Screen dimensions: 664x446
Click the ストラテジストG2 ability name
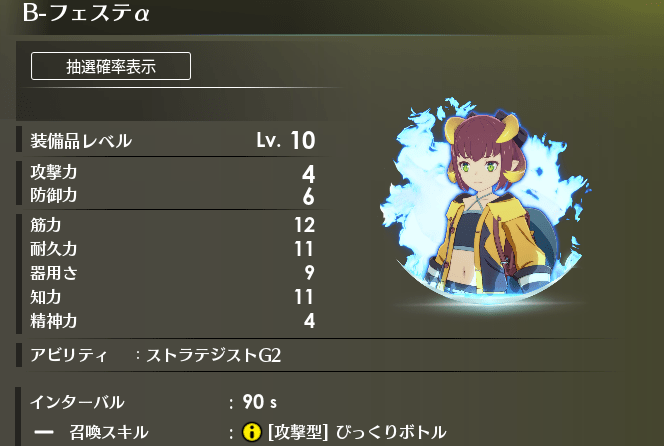(x=213, y=355)
